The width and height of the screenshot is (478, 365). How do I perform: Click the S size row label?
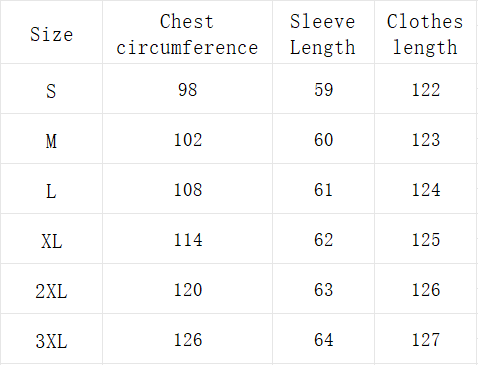pos(51,91)
